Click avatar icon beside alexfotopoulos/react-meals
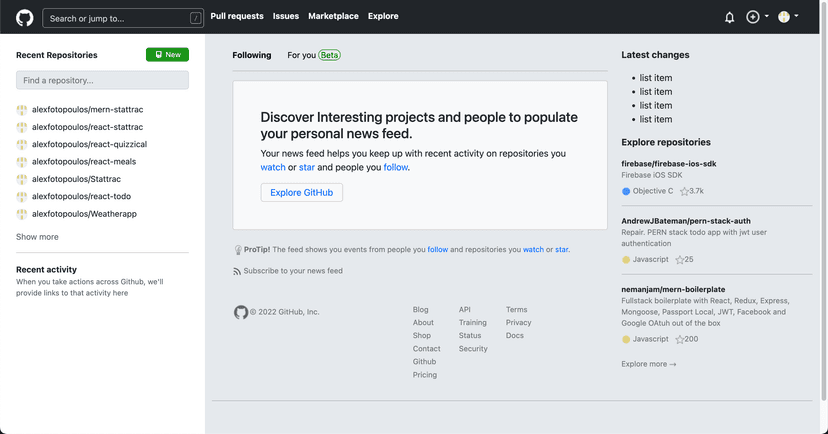828x434 pixels. [x=22, y=162]
